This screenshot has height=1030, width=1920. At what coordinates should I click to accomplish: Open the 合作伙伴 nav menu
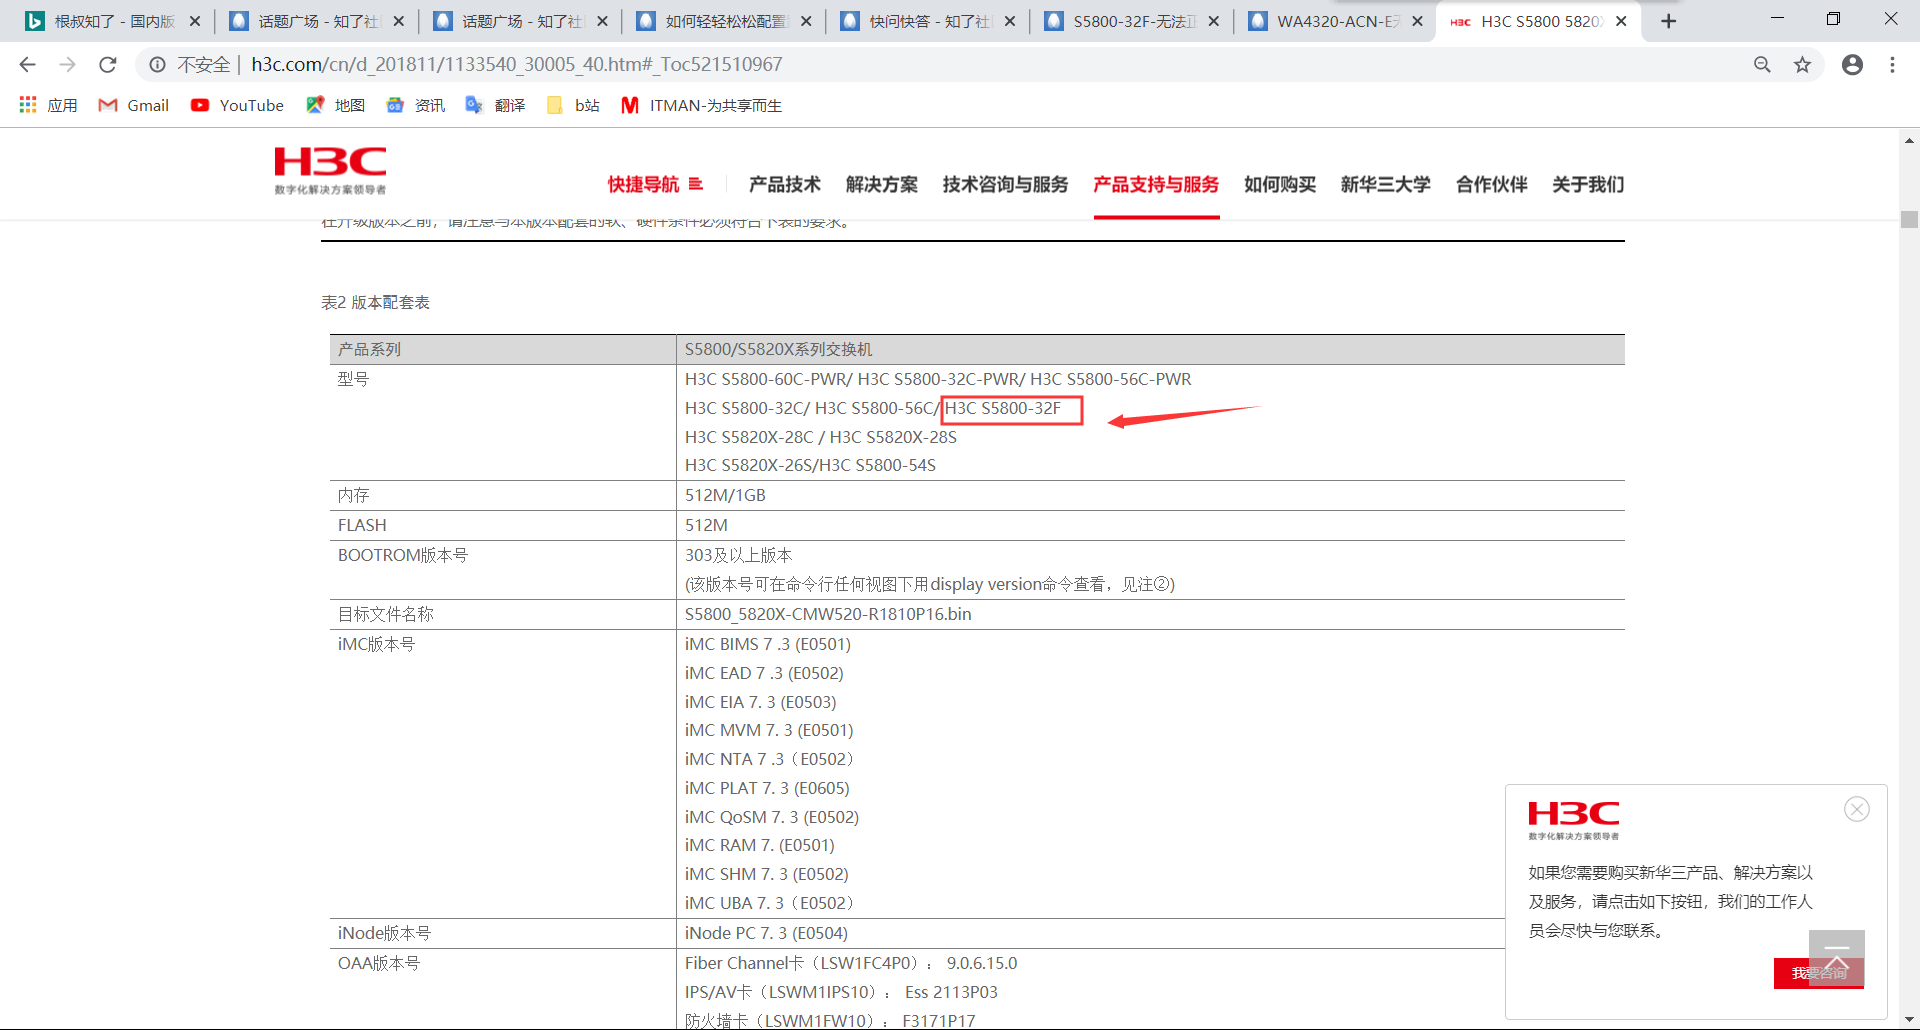click(x=1491, y=184)
